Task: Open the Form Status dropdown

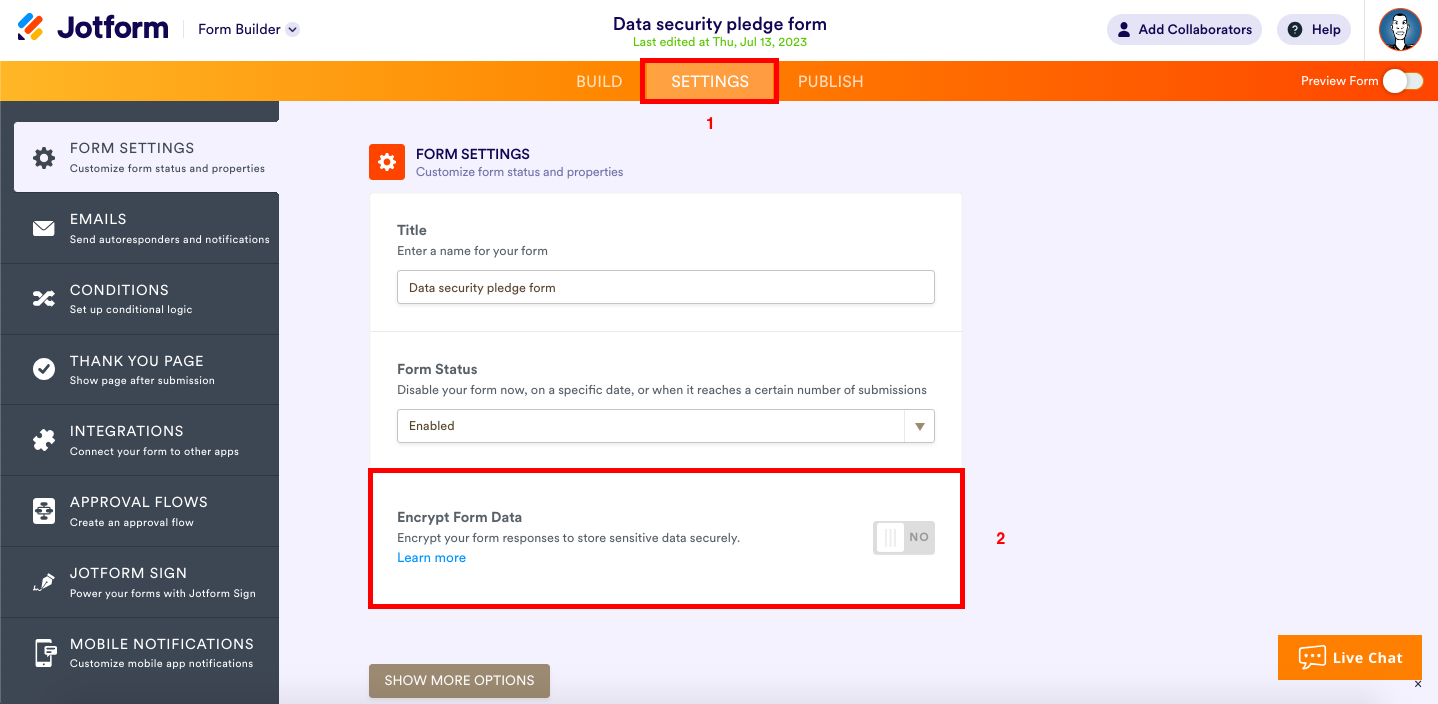Action: coord(665,426)
